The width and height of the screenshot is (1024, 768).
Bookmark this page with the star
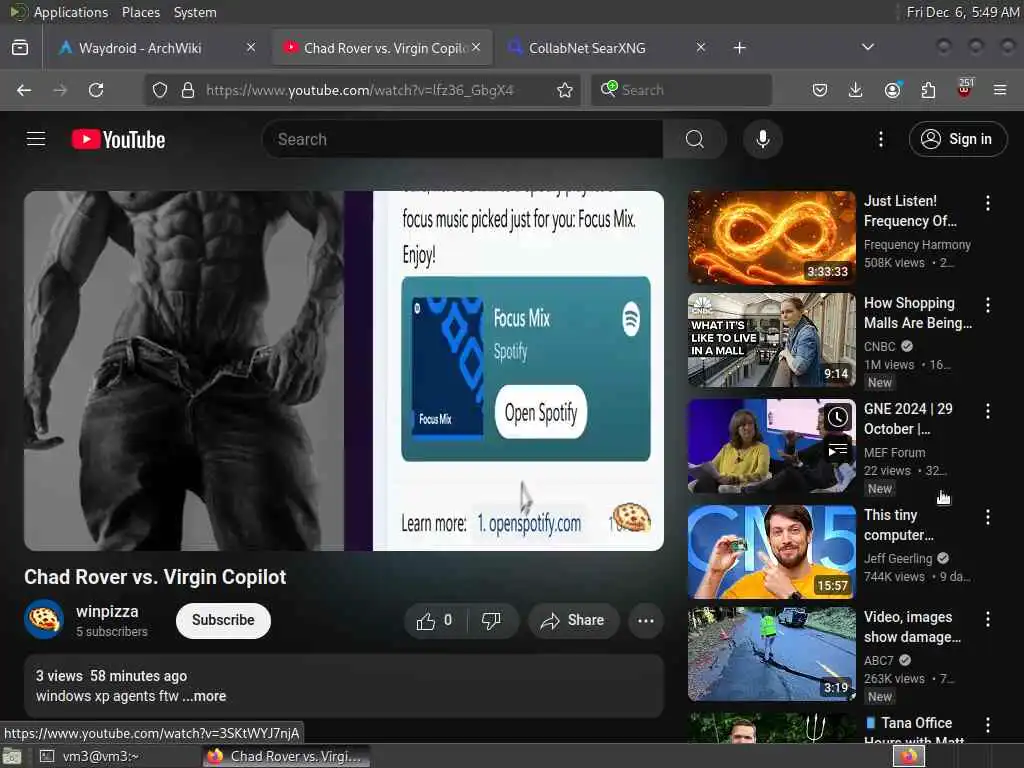pos(565,90)
